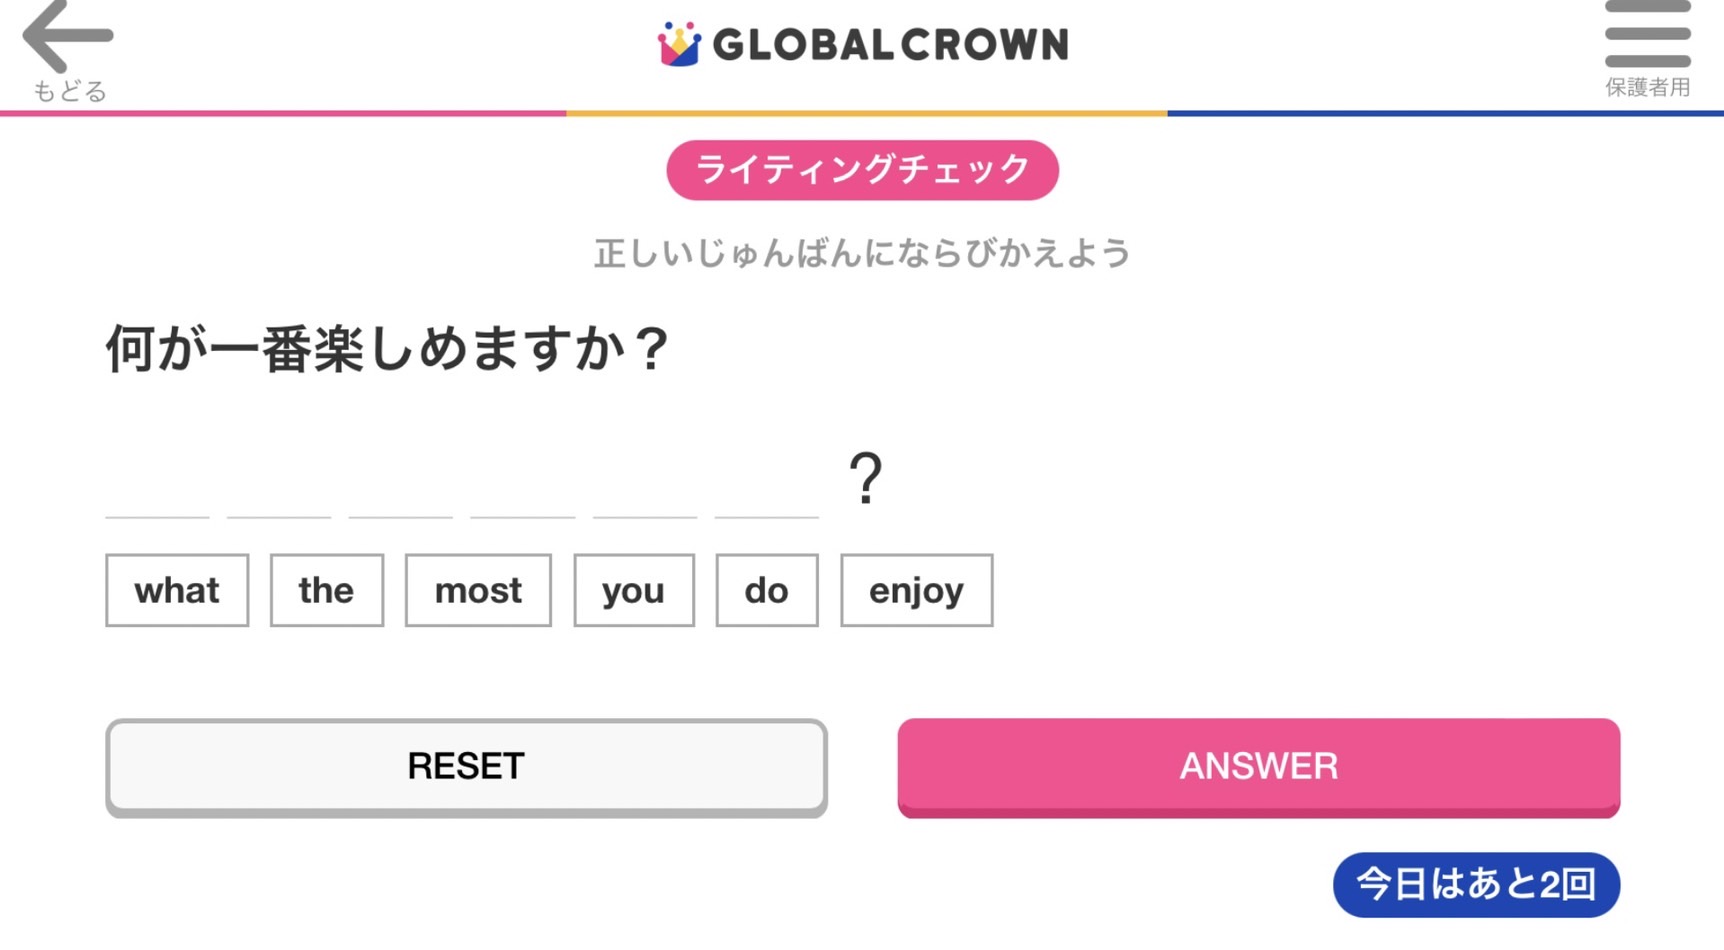This screenshot has width=1724, height=950.
Task: Tap the "do" word tile
Action: [x=766, y=590]
